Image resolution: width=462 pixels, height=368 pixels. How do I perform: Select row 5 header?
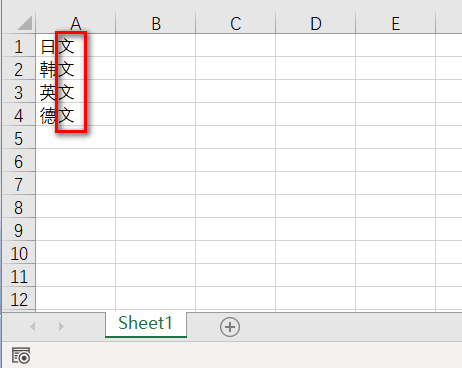pyautogui.click(x=19, y=138)
